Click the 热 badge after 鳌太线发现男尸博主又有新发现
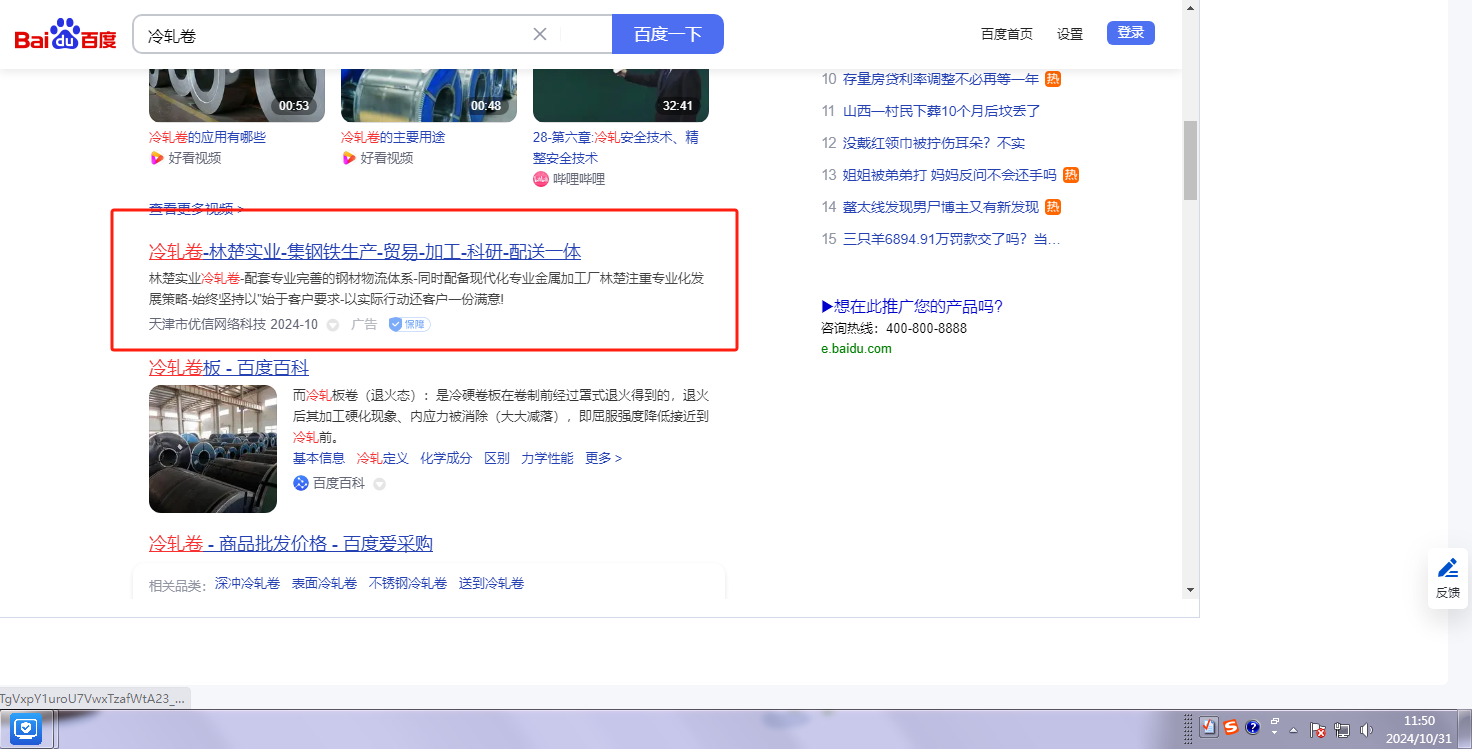1472x749 pixels. tap(1053, 207)
